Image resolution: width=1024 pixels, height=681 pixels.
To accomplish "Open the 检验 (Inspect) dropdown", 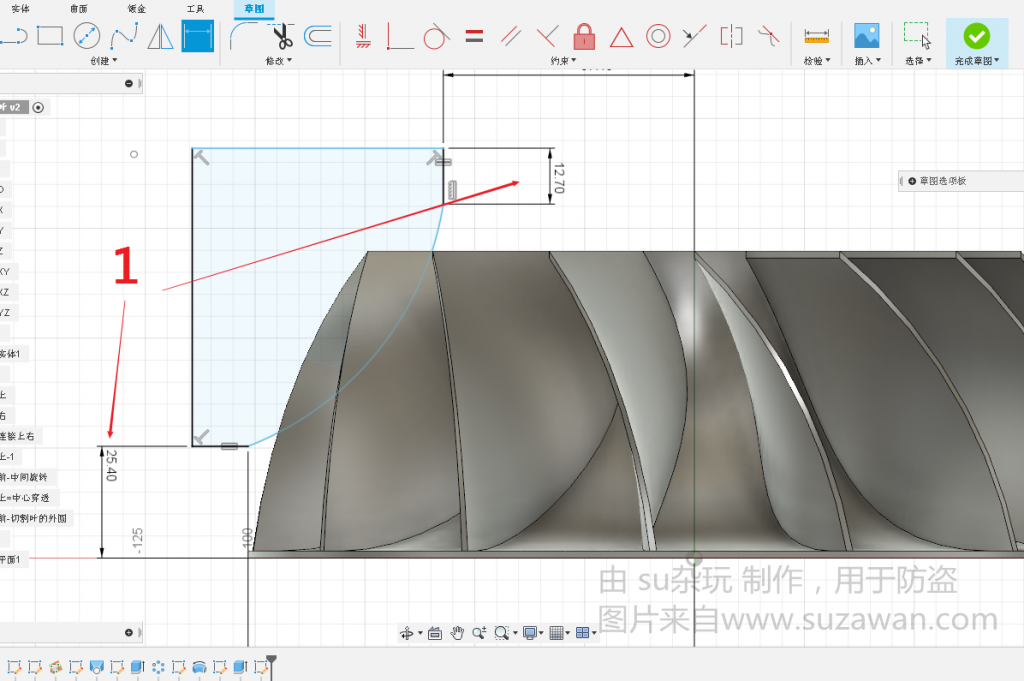I will pyautogui.click(x=817, y=61).
